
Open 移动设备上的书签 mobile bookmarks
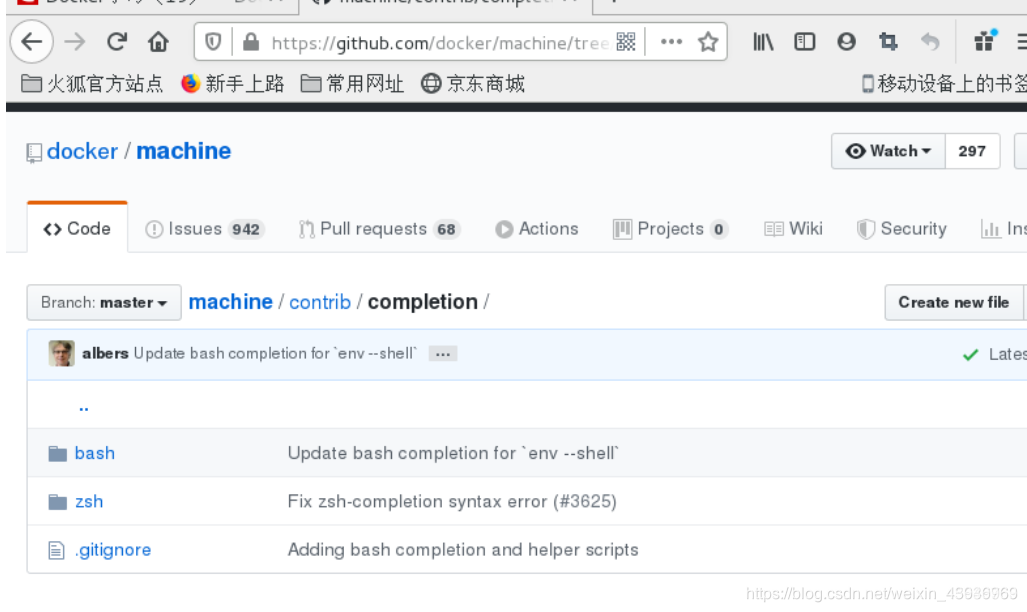point(944,84)
